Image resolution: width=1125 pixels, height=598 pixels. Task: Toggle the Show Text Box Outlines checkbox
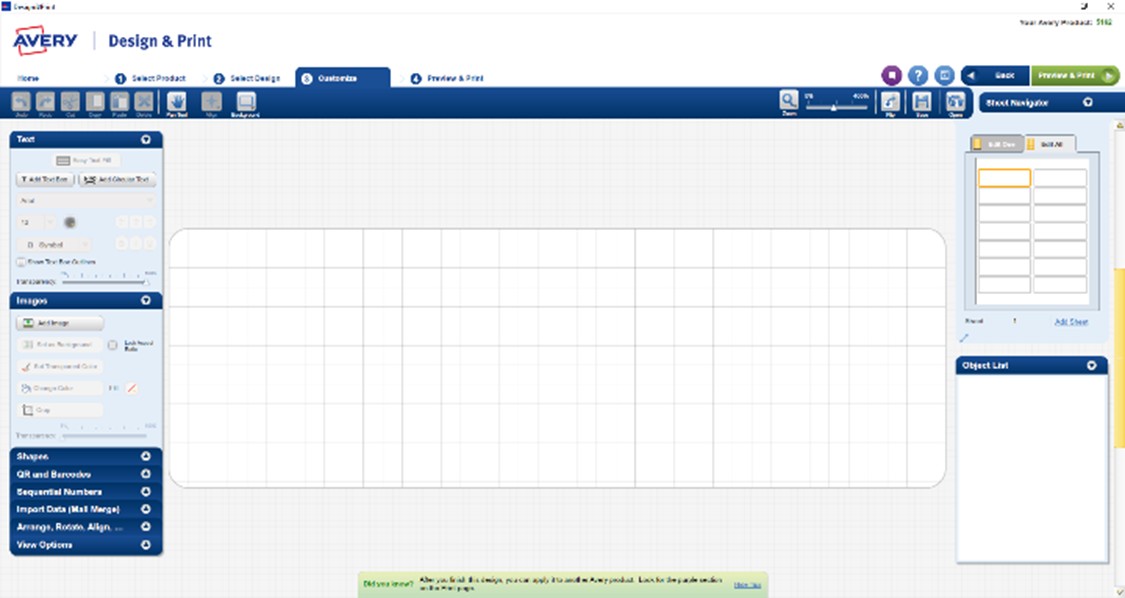tap(21, 262)
